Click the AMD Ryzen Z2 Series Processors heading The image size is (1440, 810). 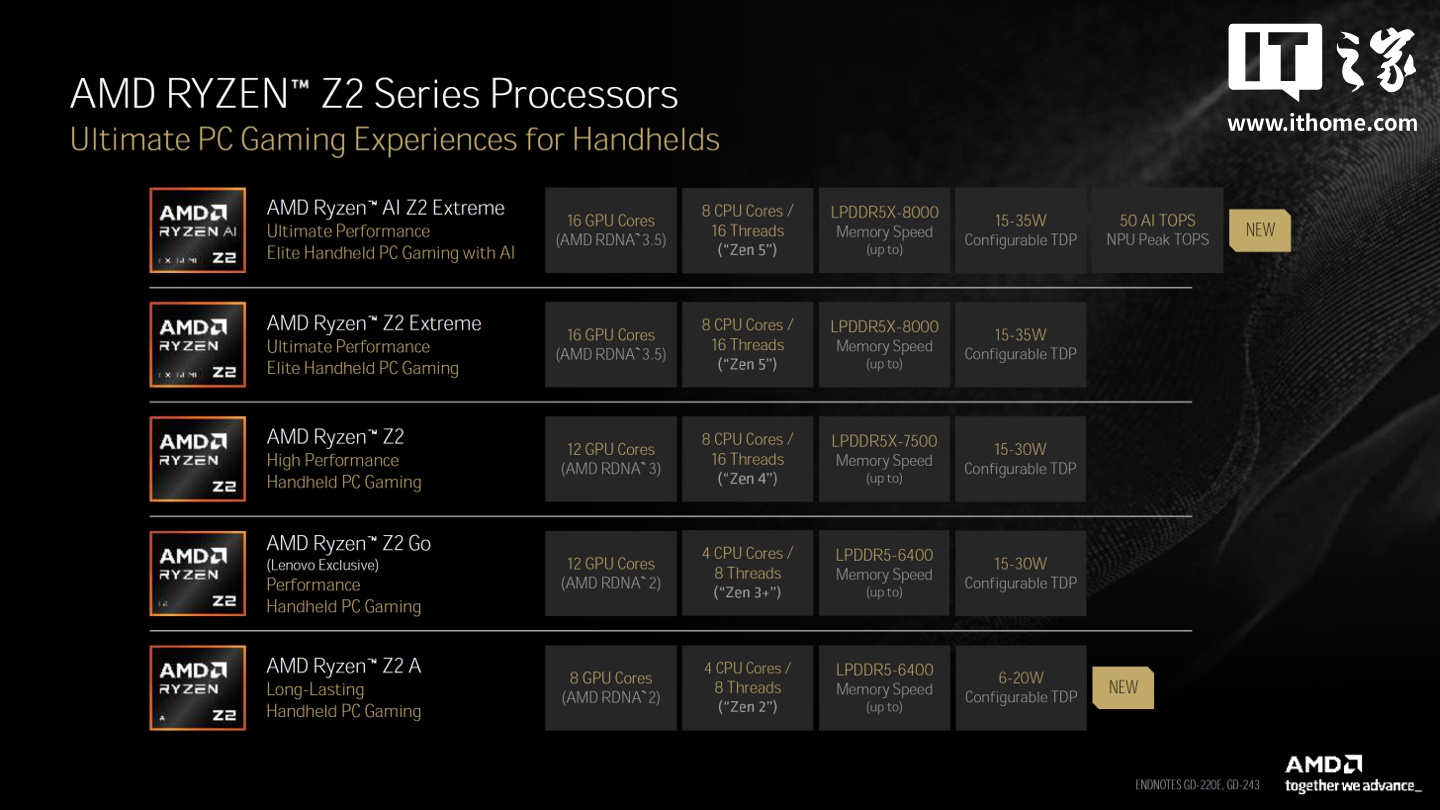[x=374, y=94]
